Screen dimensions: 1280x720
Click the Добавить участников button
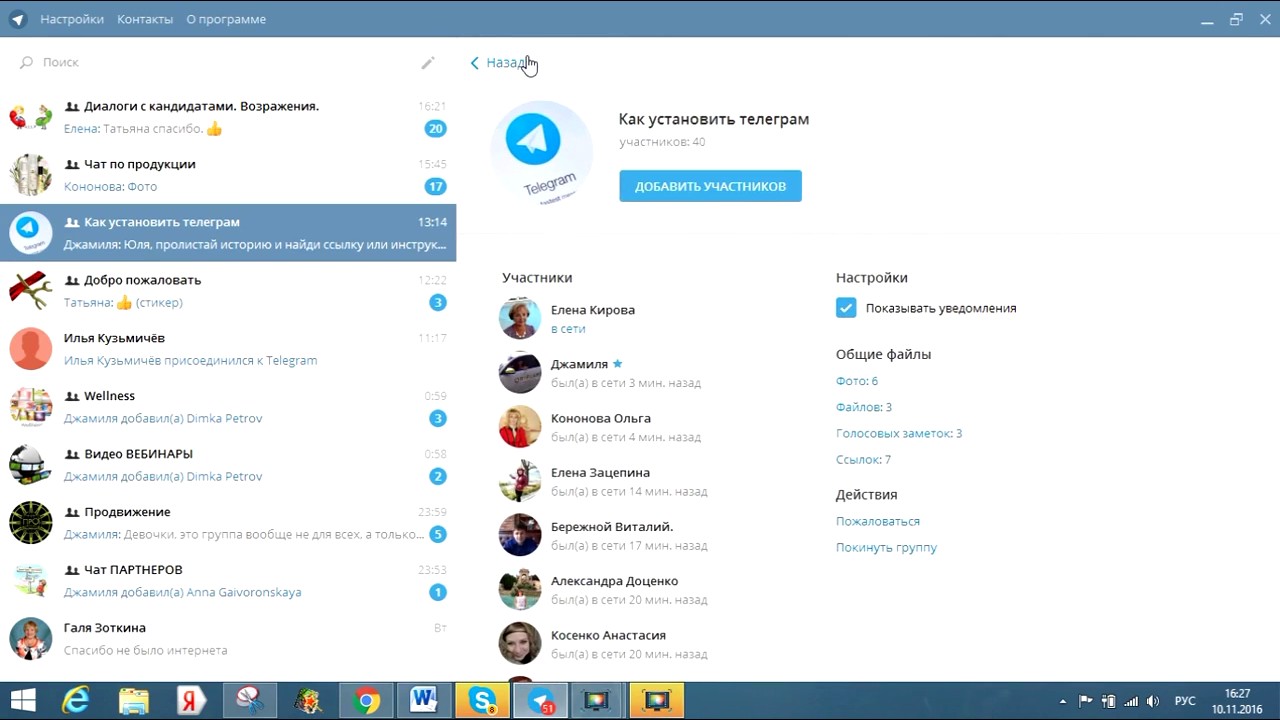point(710,186)
